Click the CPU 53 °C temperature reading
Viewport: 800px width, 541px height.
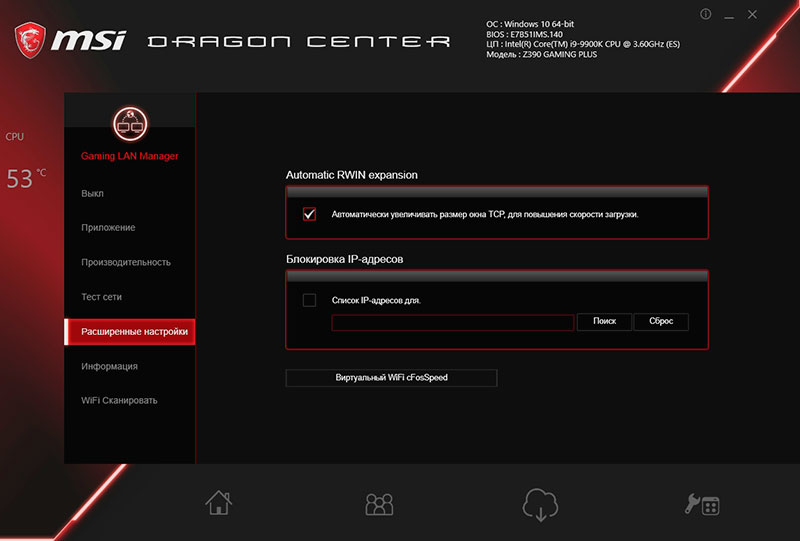pos(26,179)
